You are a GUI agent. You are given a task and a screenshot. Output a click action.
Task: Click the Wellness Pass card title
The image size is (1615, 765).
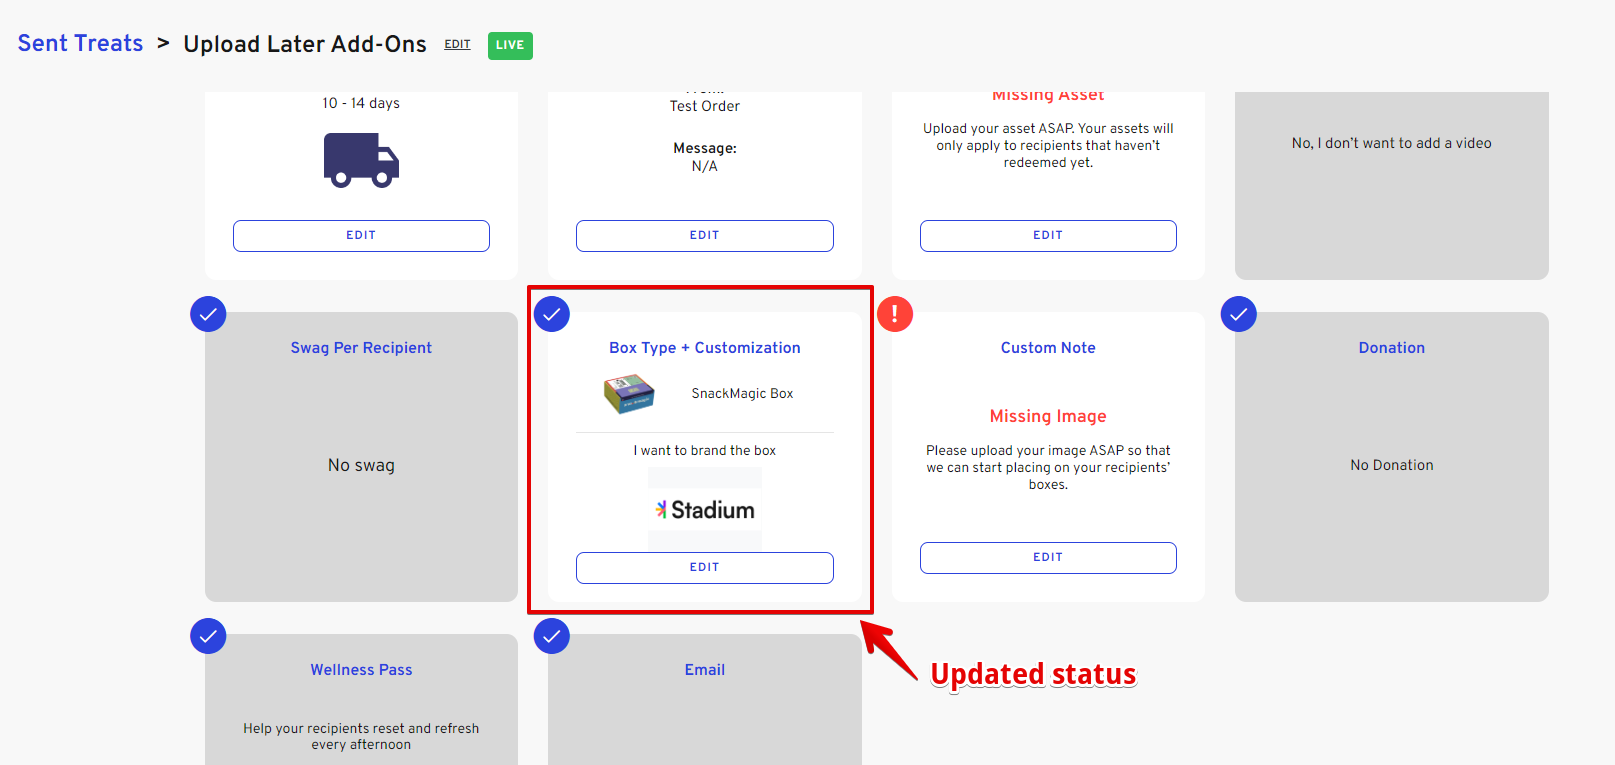click(x=361, y=670)
